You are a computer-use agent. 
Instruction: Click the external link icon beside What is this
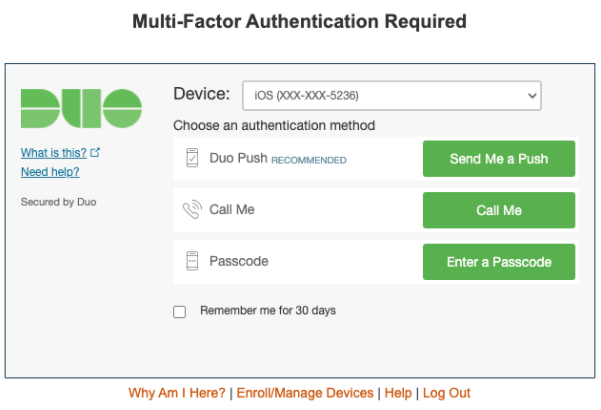(x=95, y=153)
